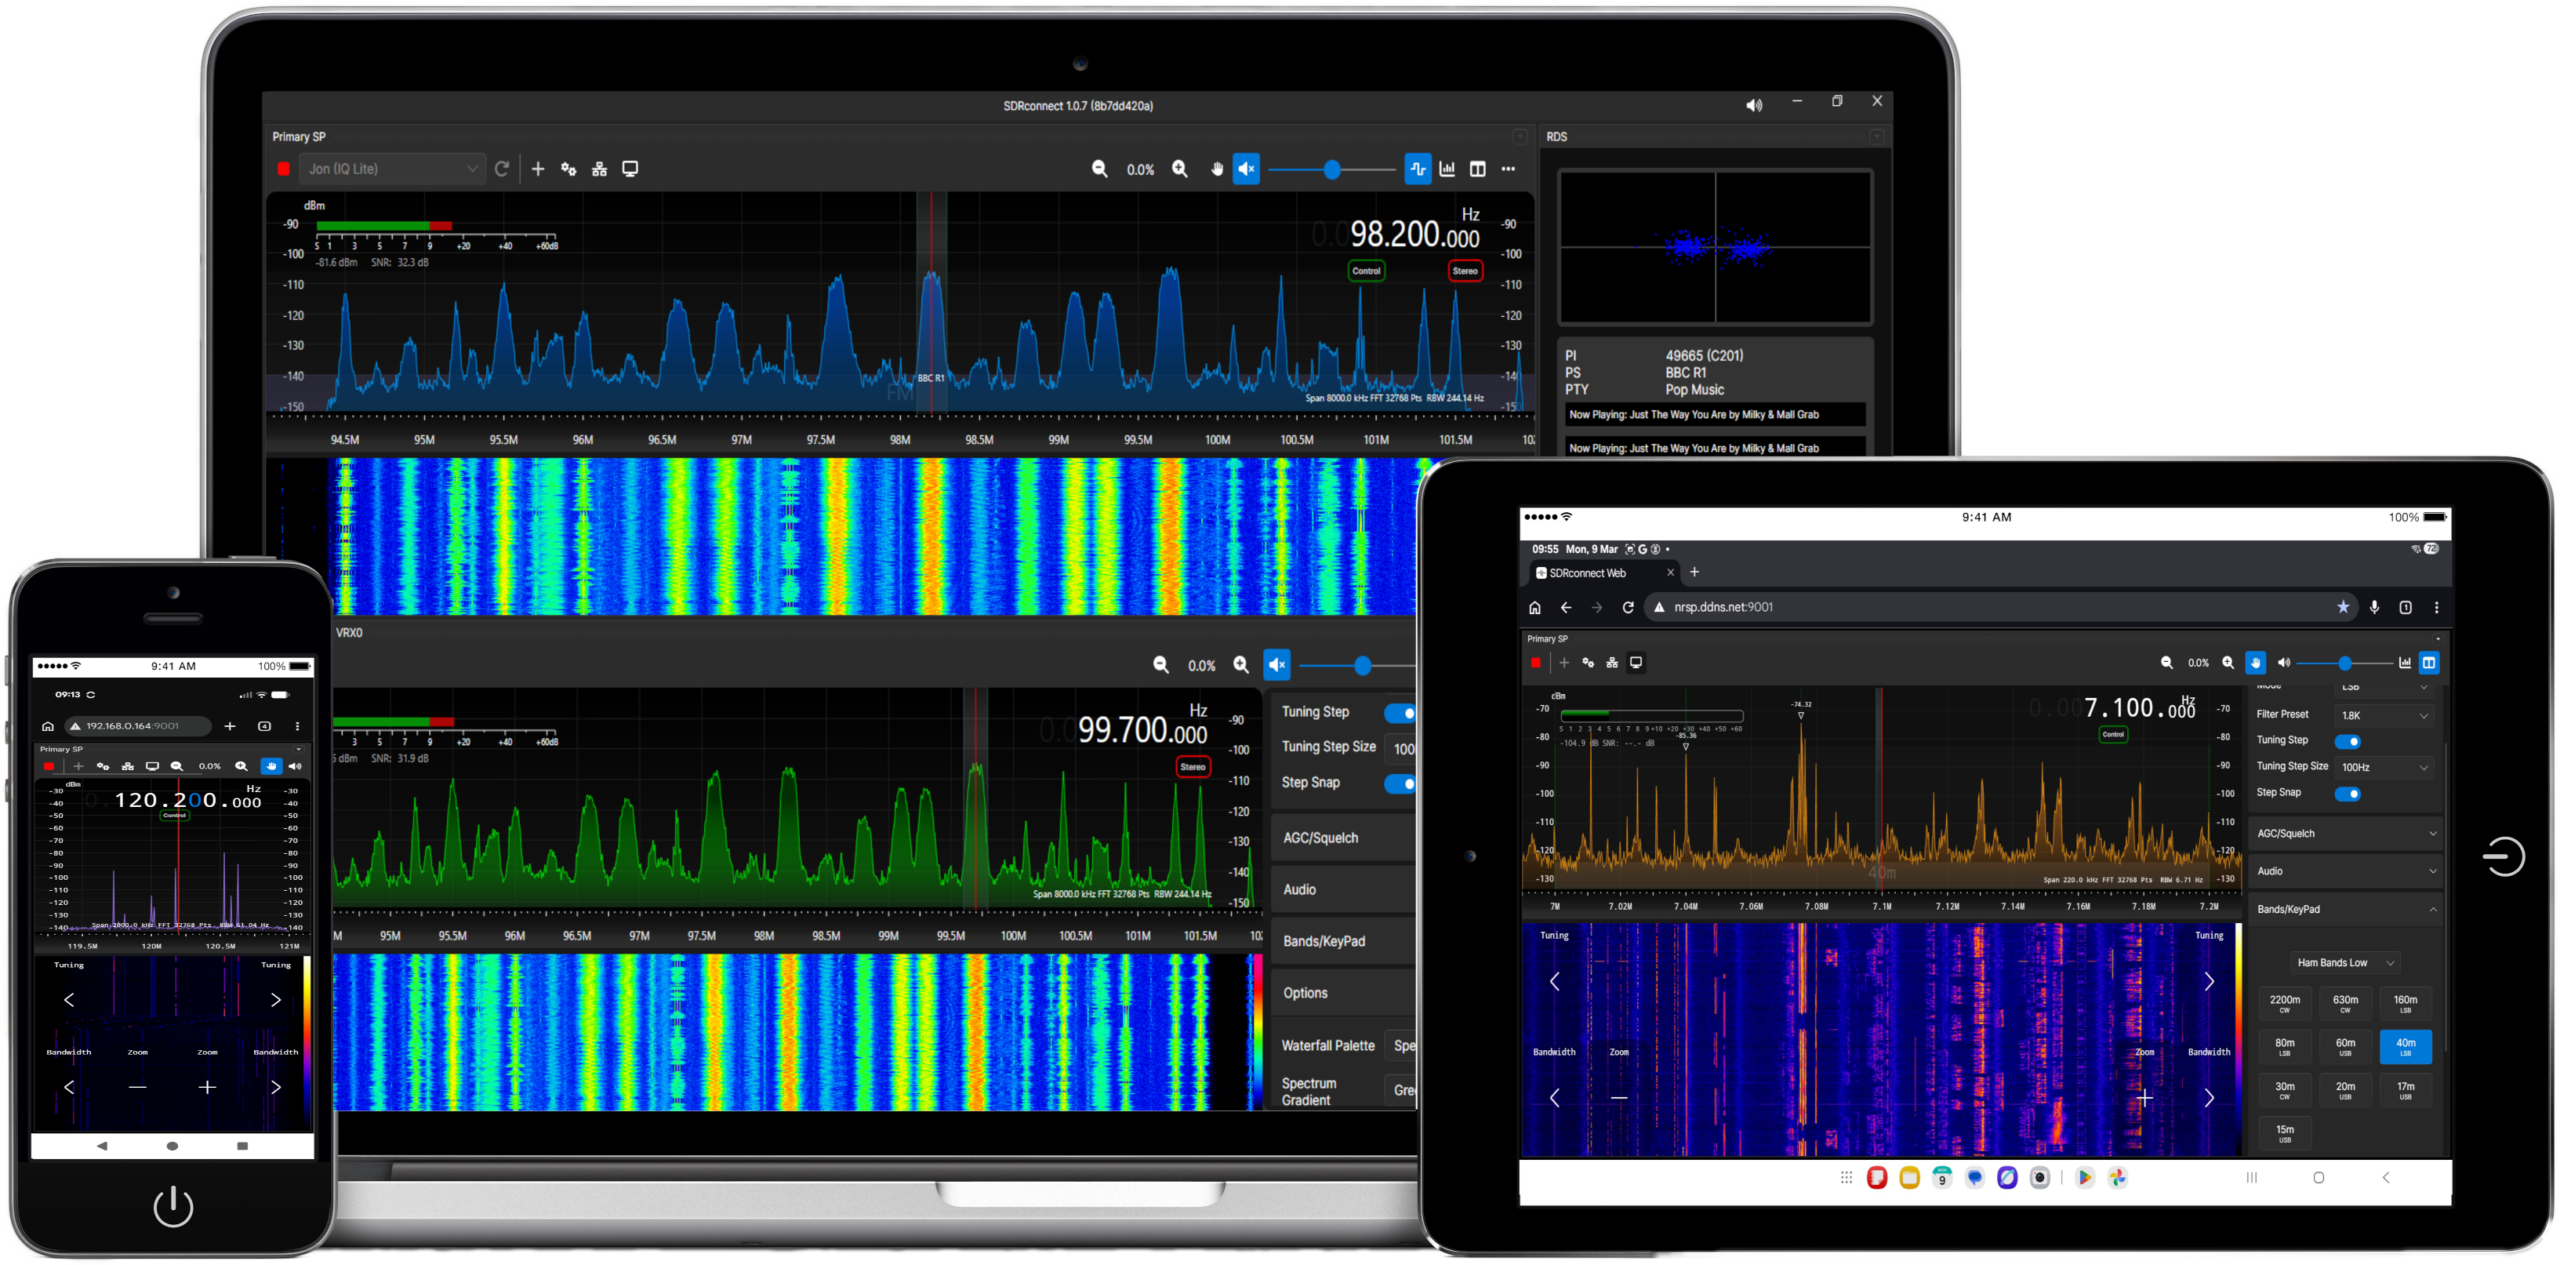
Task: Tap the phone's power button
Action: click(x=173, y=1206)
